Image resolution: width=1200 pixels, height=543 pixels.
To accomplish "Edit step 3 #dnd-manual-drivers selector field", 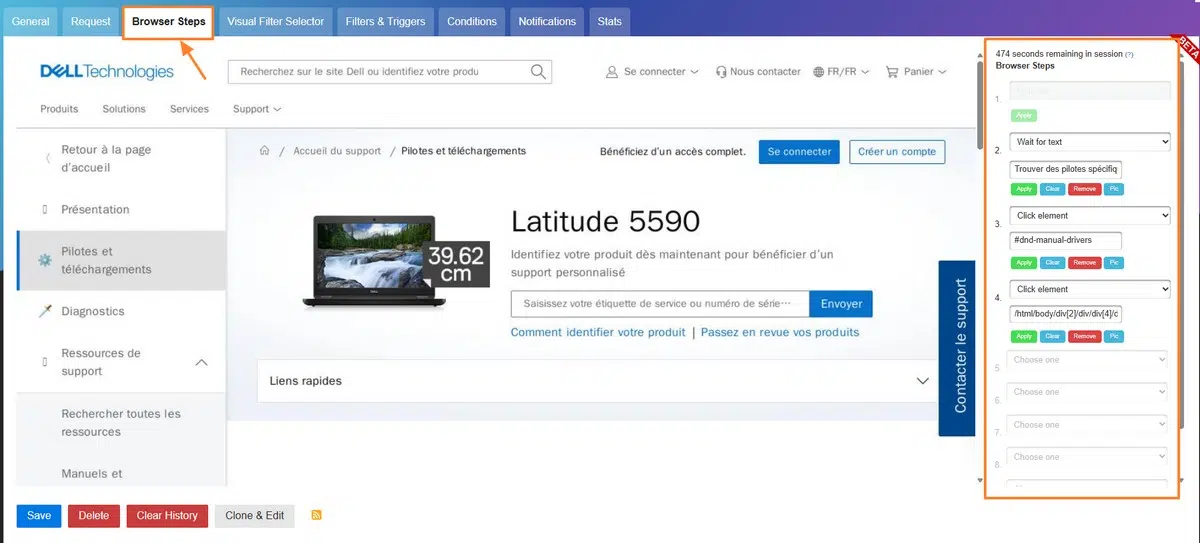I will 1066,240.
